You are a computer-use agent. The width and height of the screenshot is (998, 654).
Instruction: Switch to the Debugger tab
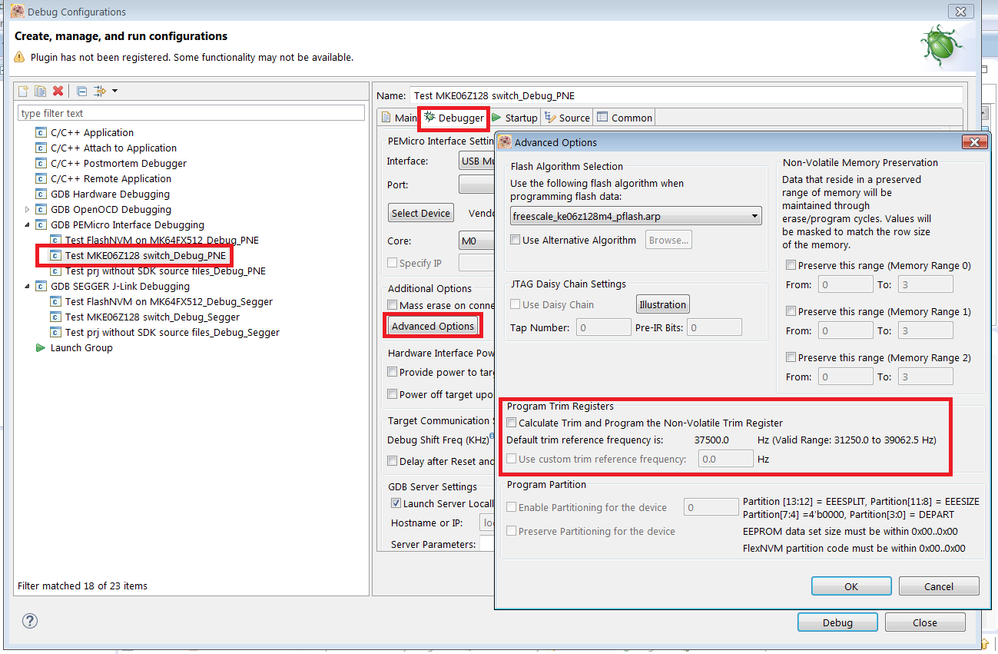click(x=454, y=118)
